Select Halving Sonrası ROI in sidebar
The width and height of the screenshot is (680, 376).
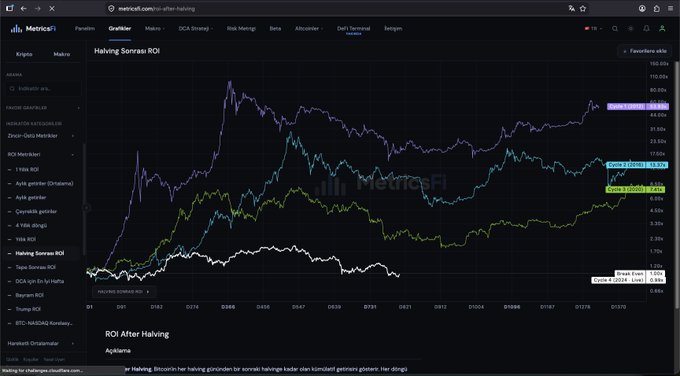pyautogui.click(x=39, y=253)
